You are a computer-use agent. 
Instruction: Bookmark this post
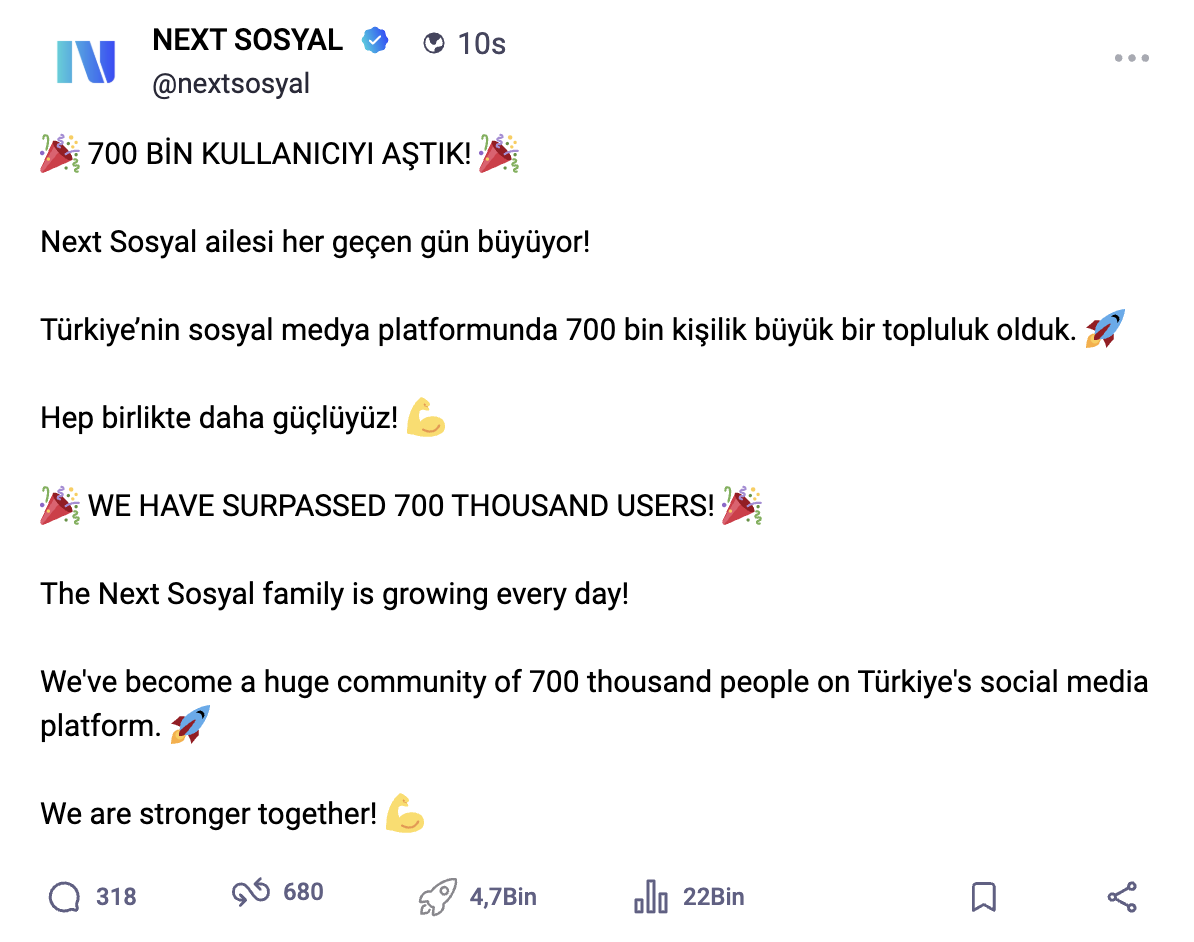[984, 897]
